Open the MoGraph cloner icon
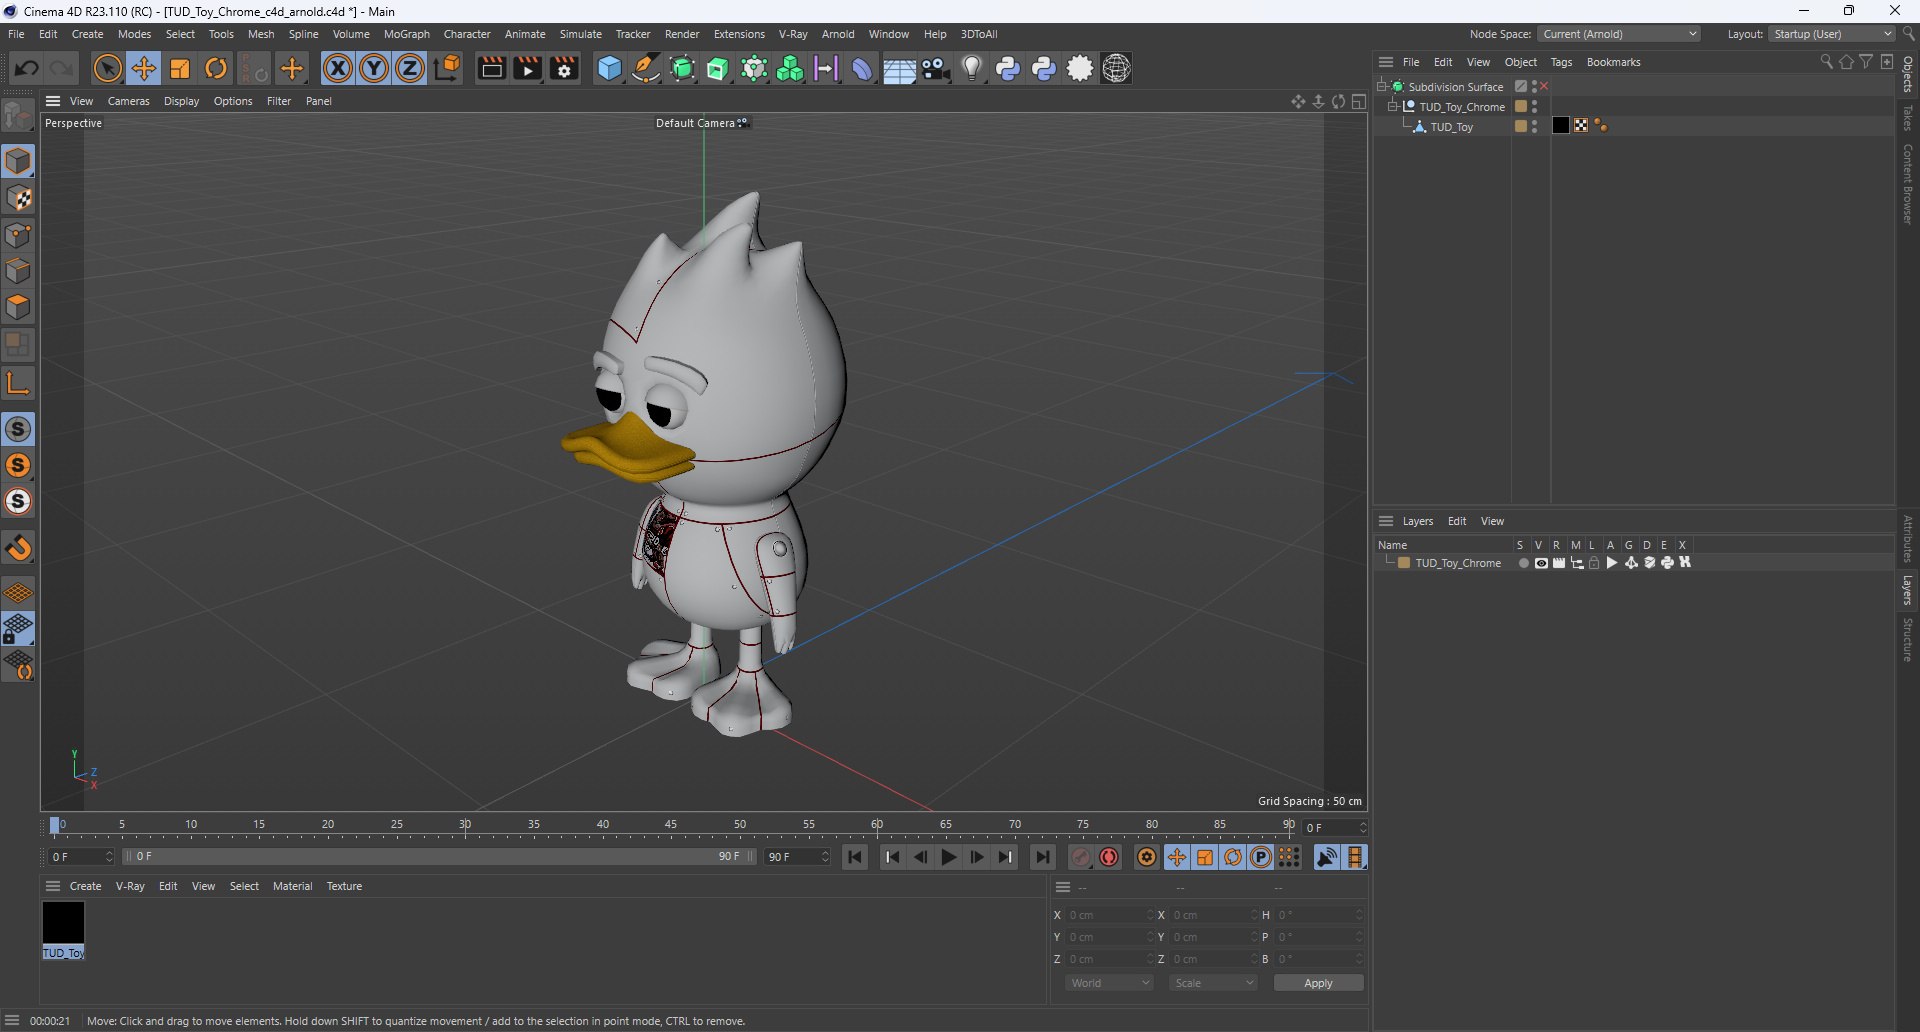Image resolution: width=1920 pixels, height=1032 pixels. [790, 68]
